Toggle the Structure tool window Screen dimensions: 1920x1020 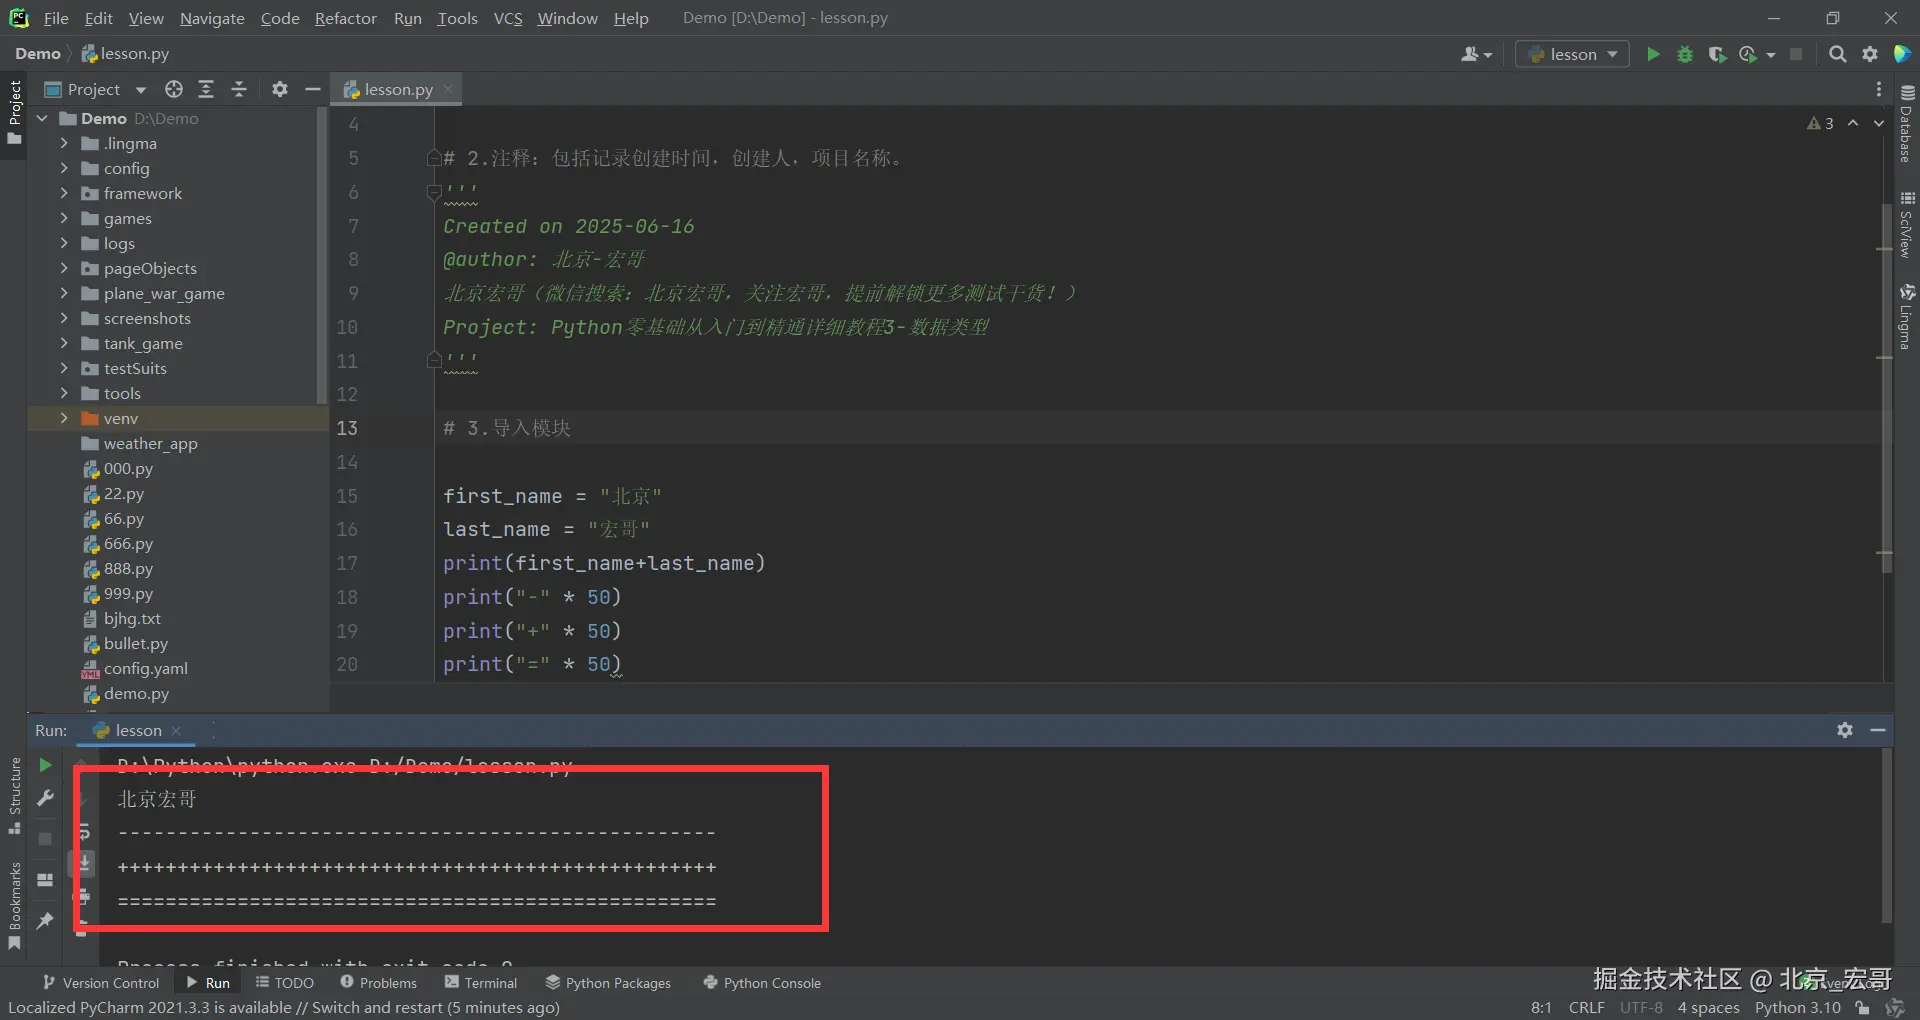pos(14,796)
